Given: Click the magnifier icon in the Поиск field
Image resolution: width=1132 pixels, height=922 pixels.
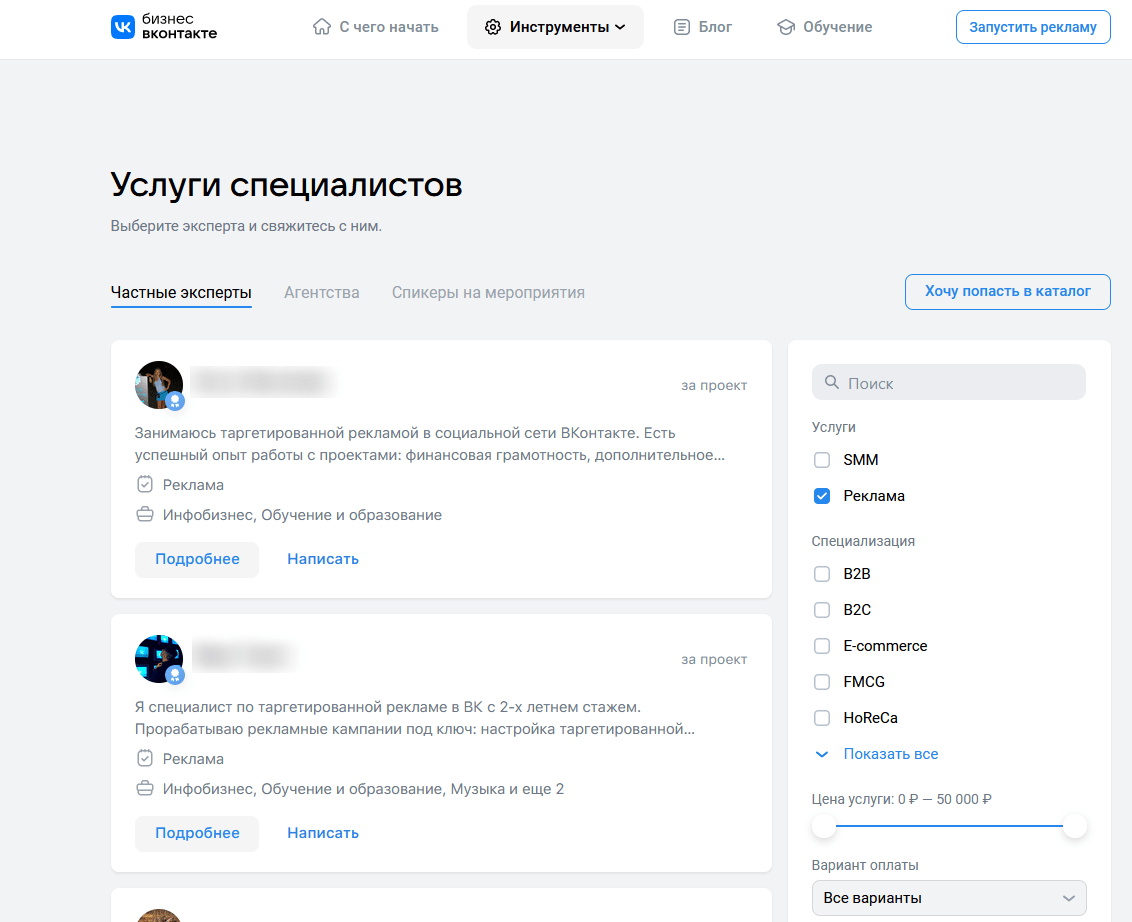Looking at the screenshot, I should tap(832, 383).
